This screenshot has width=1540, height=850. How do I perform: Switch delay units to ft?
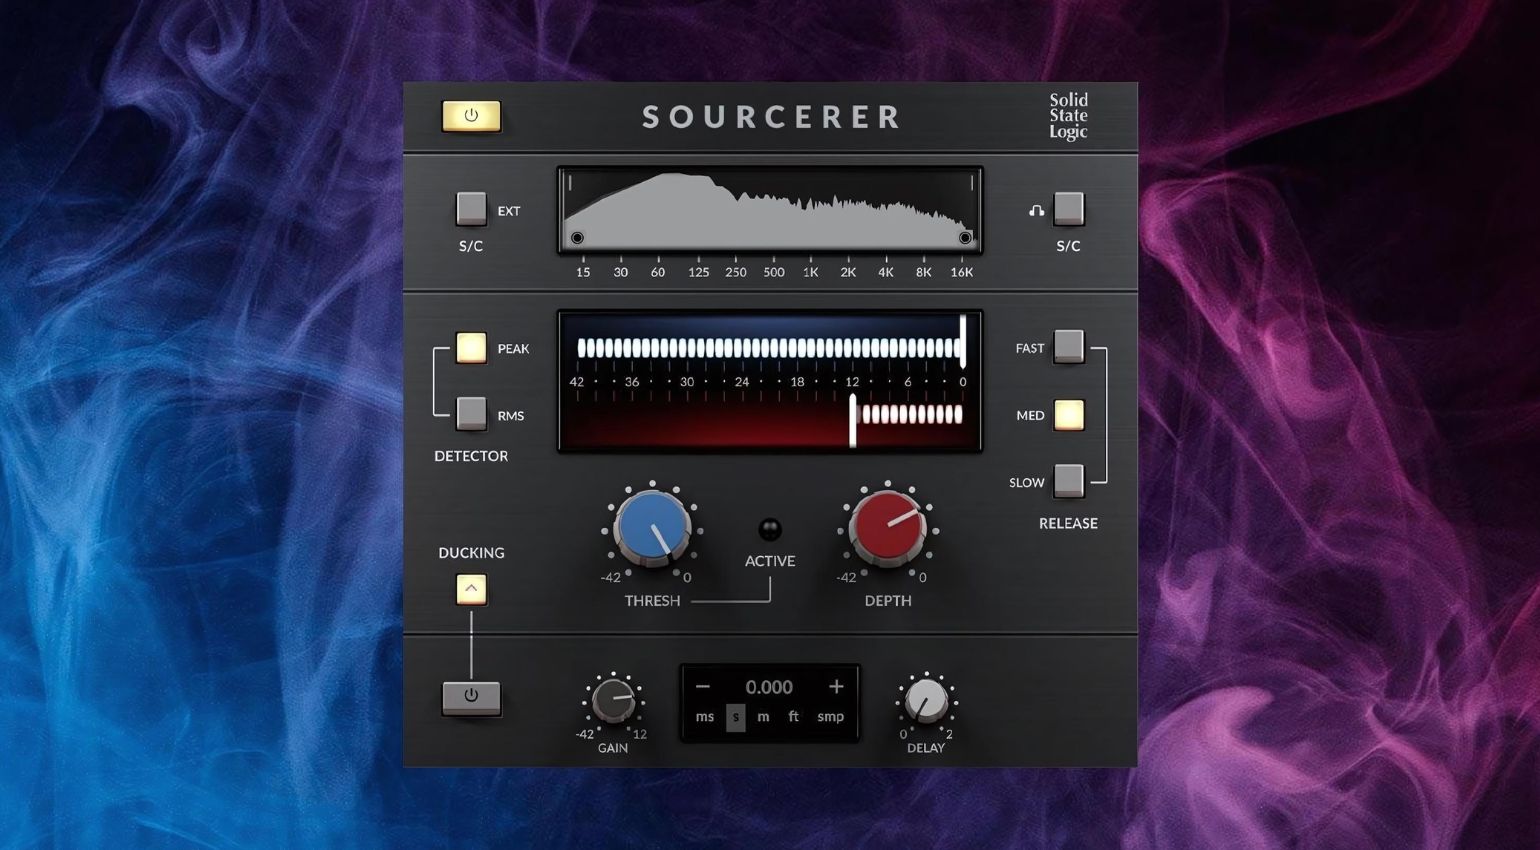coord(794,717)
